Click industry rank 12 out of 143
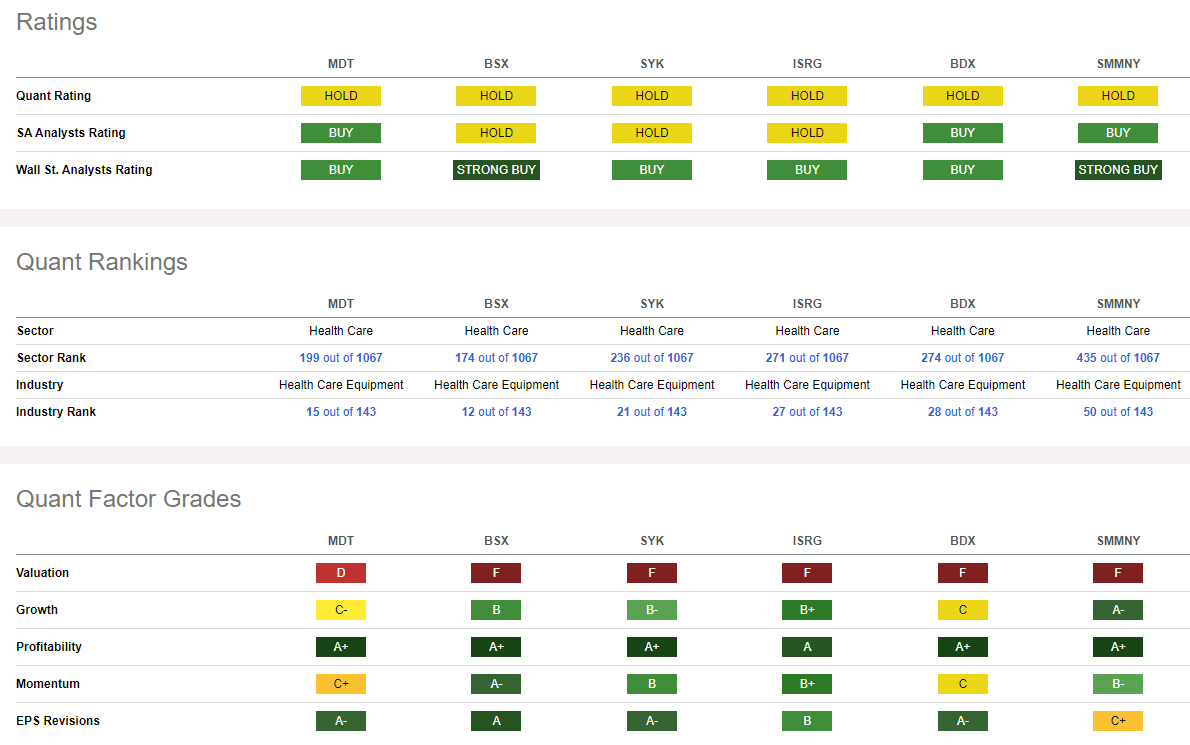The height and width of the screenshot is (745, 1190). tap(496, 412)
